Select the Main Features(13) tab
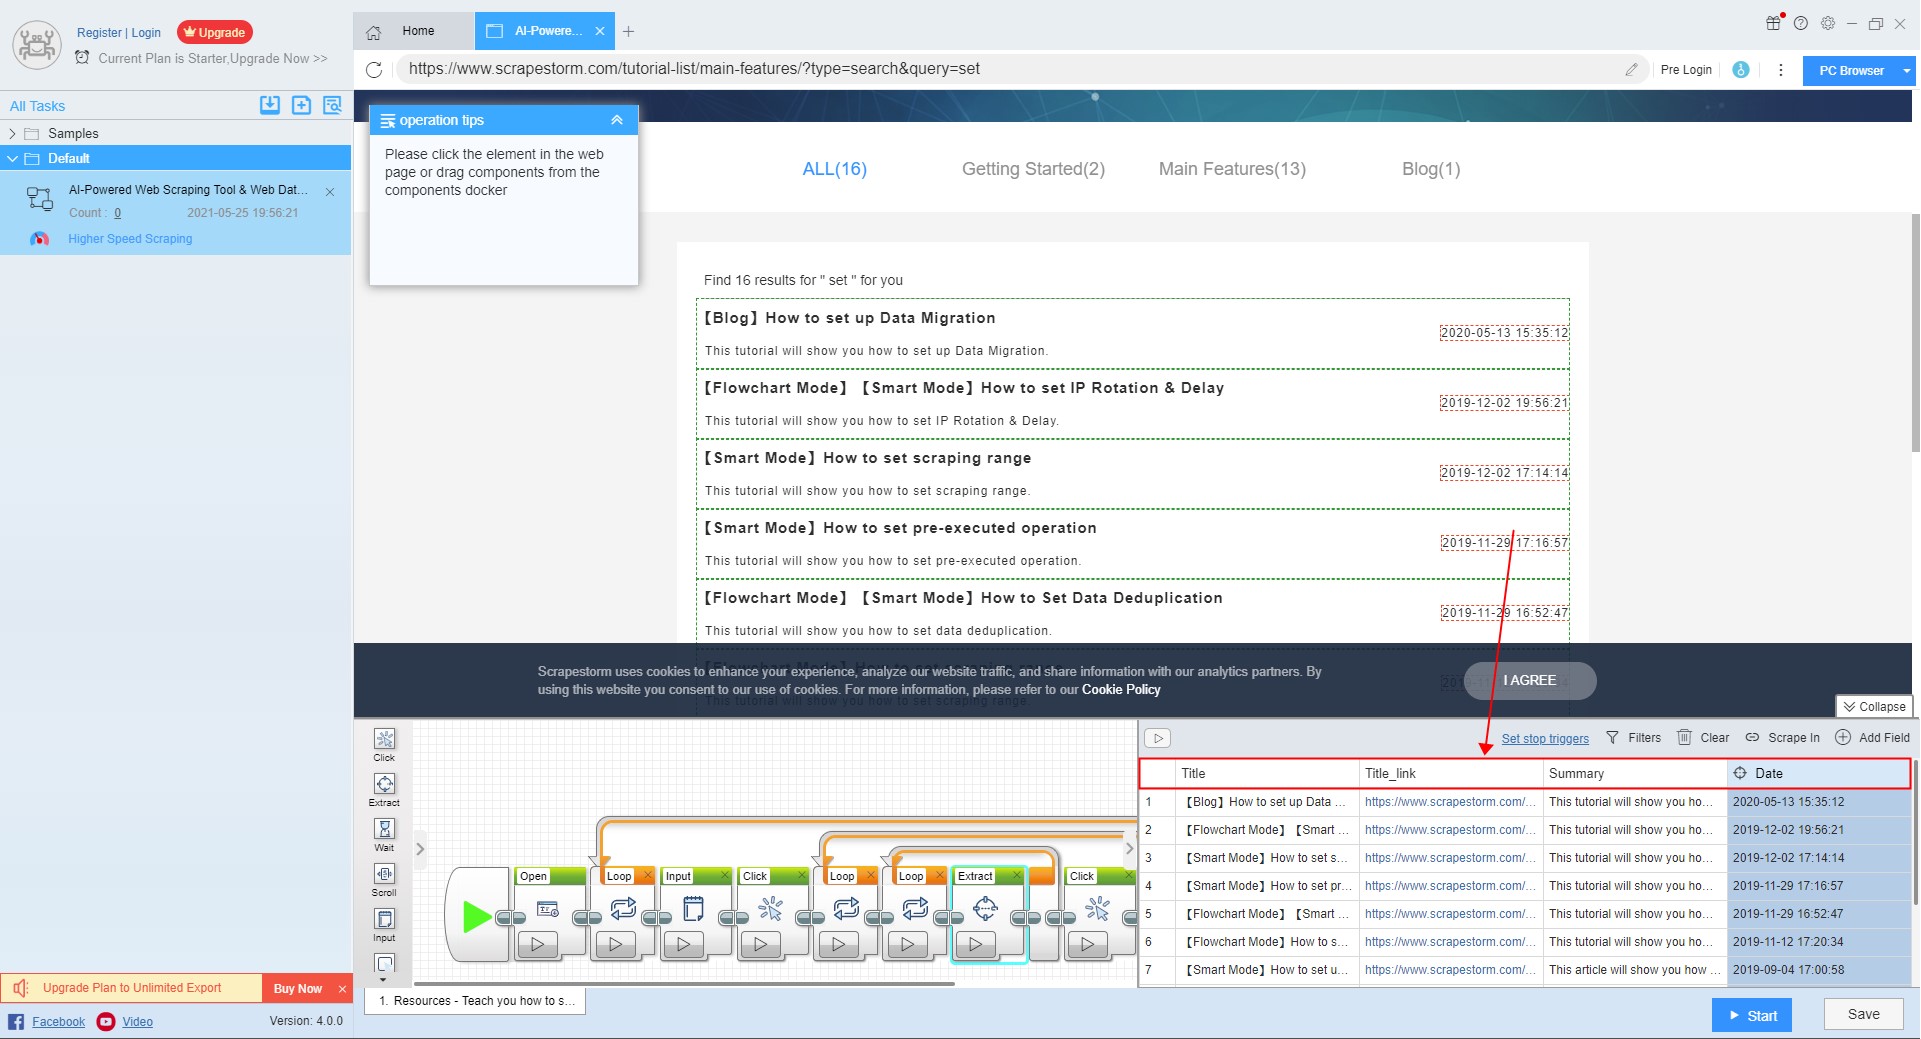 [x=1232, y=169]
